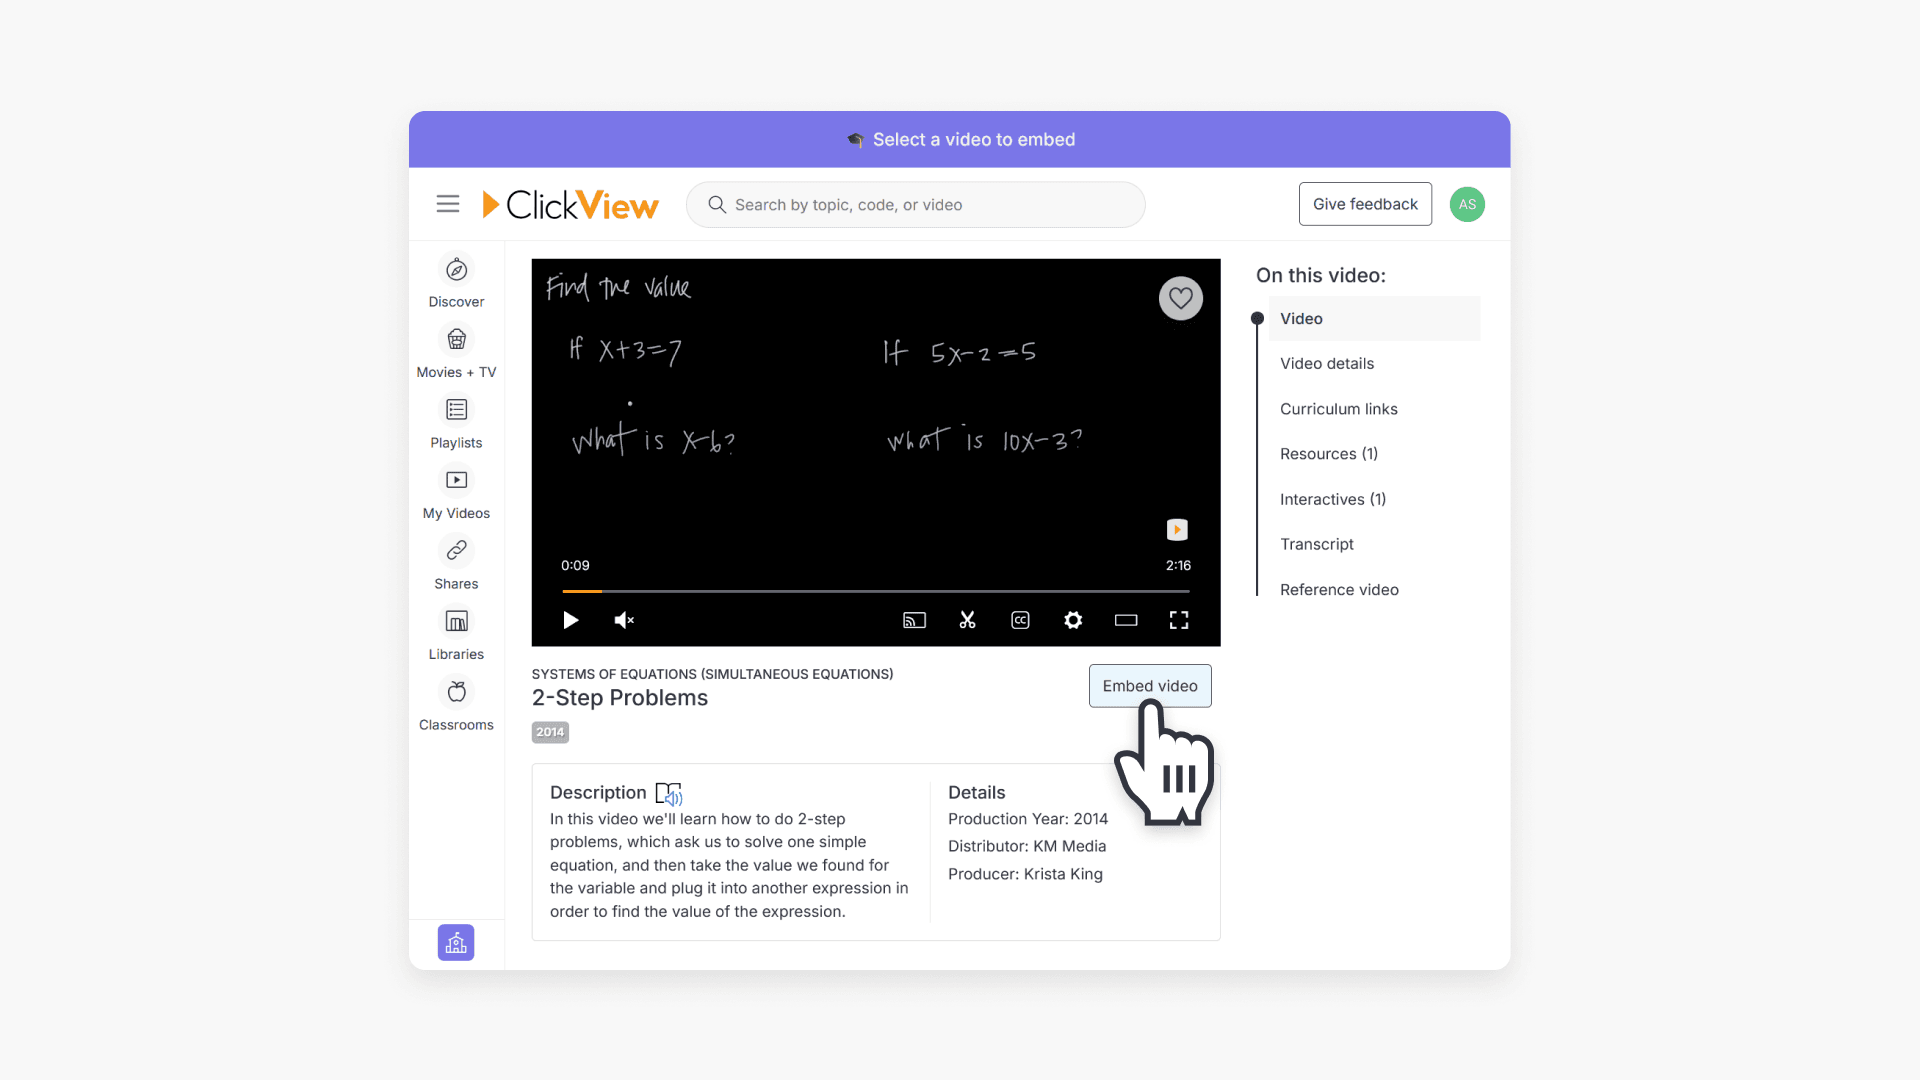Jump to Video details
1920x1080 pixels.
tap(1327, 364)
